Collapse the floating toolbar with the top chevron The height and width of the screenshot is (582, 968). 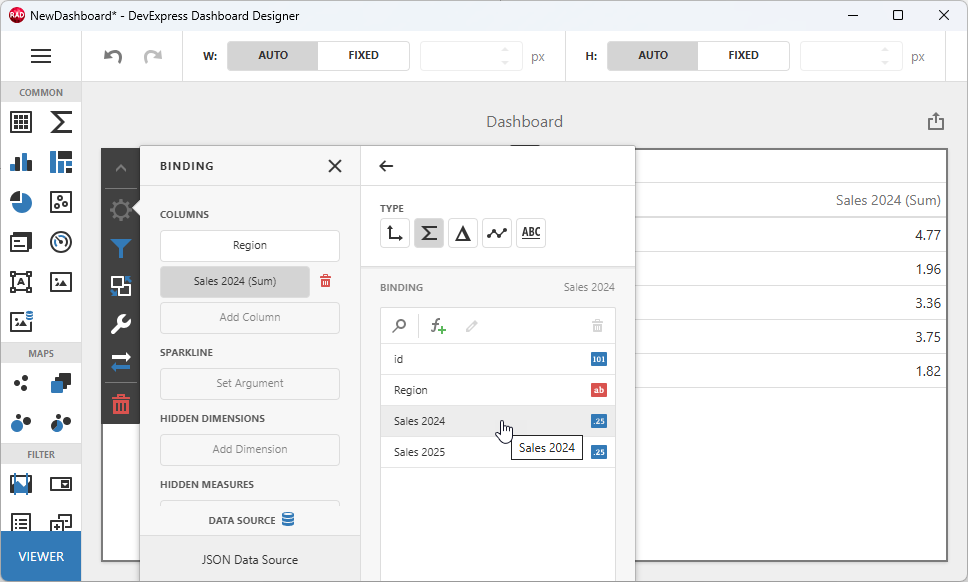(x=120, y=167)
